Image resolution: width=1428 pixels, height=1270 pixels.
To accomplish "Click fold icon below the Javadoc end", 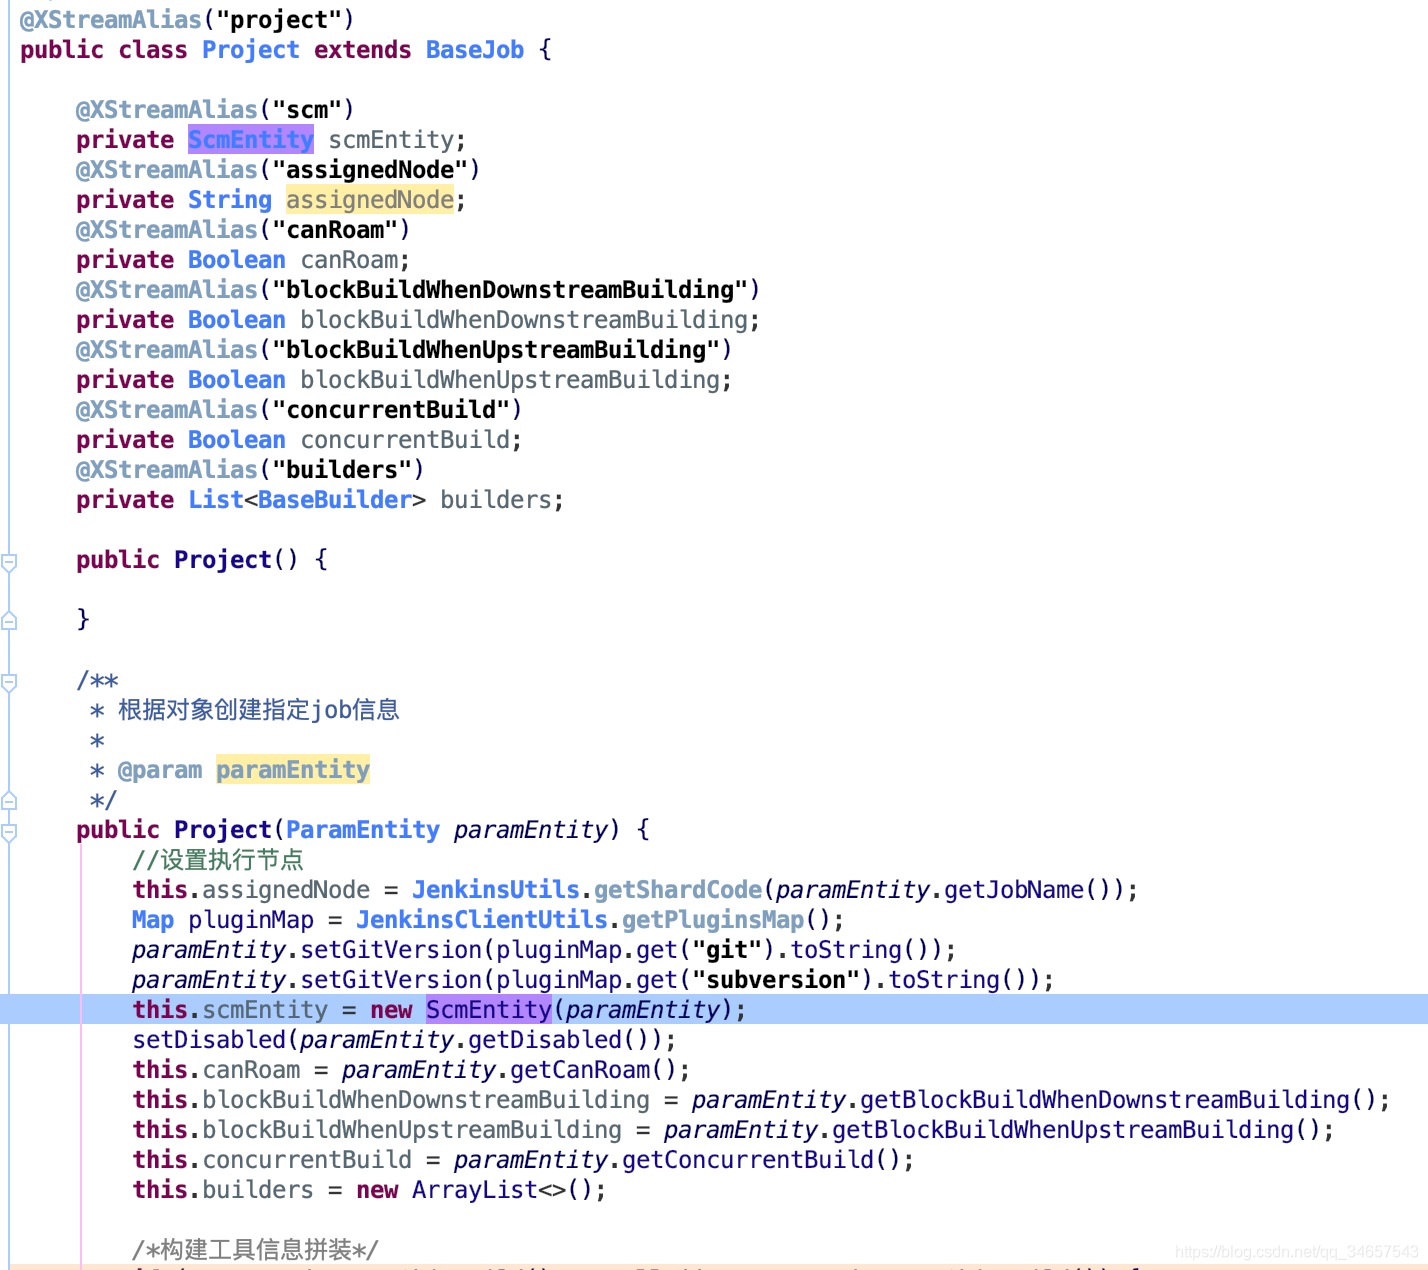I will [9, 800].
